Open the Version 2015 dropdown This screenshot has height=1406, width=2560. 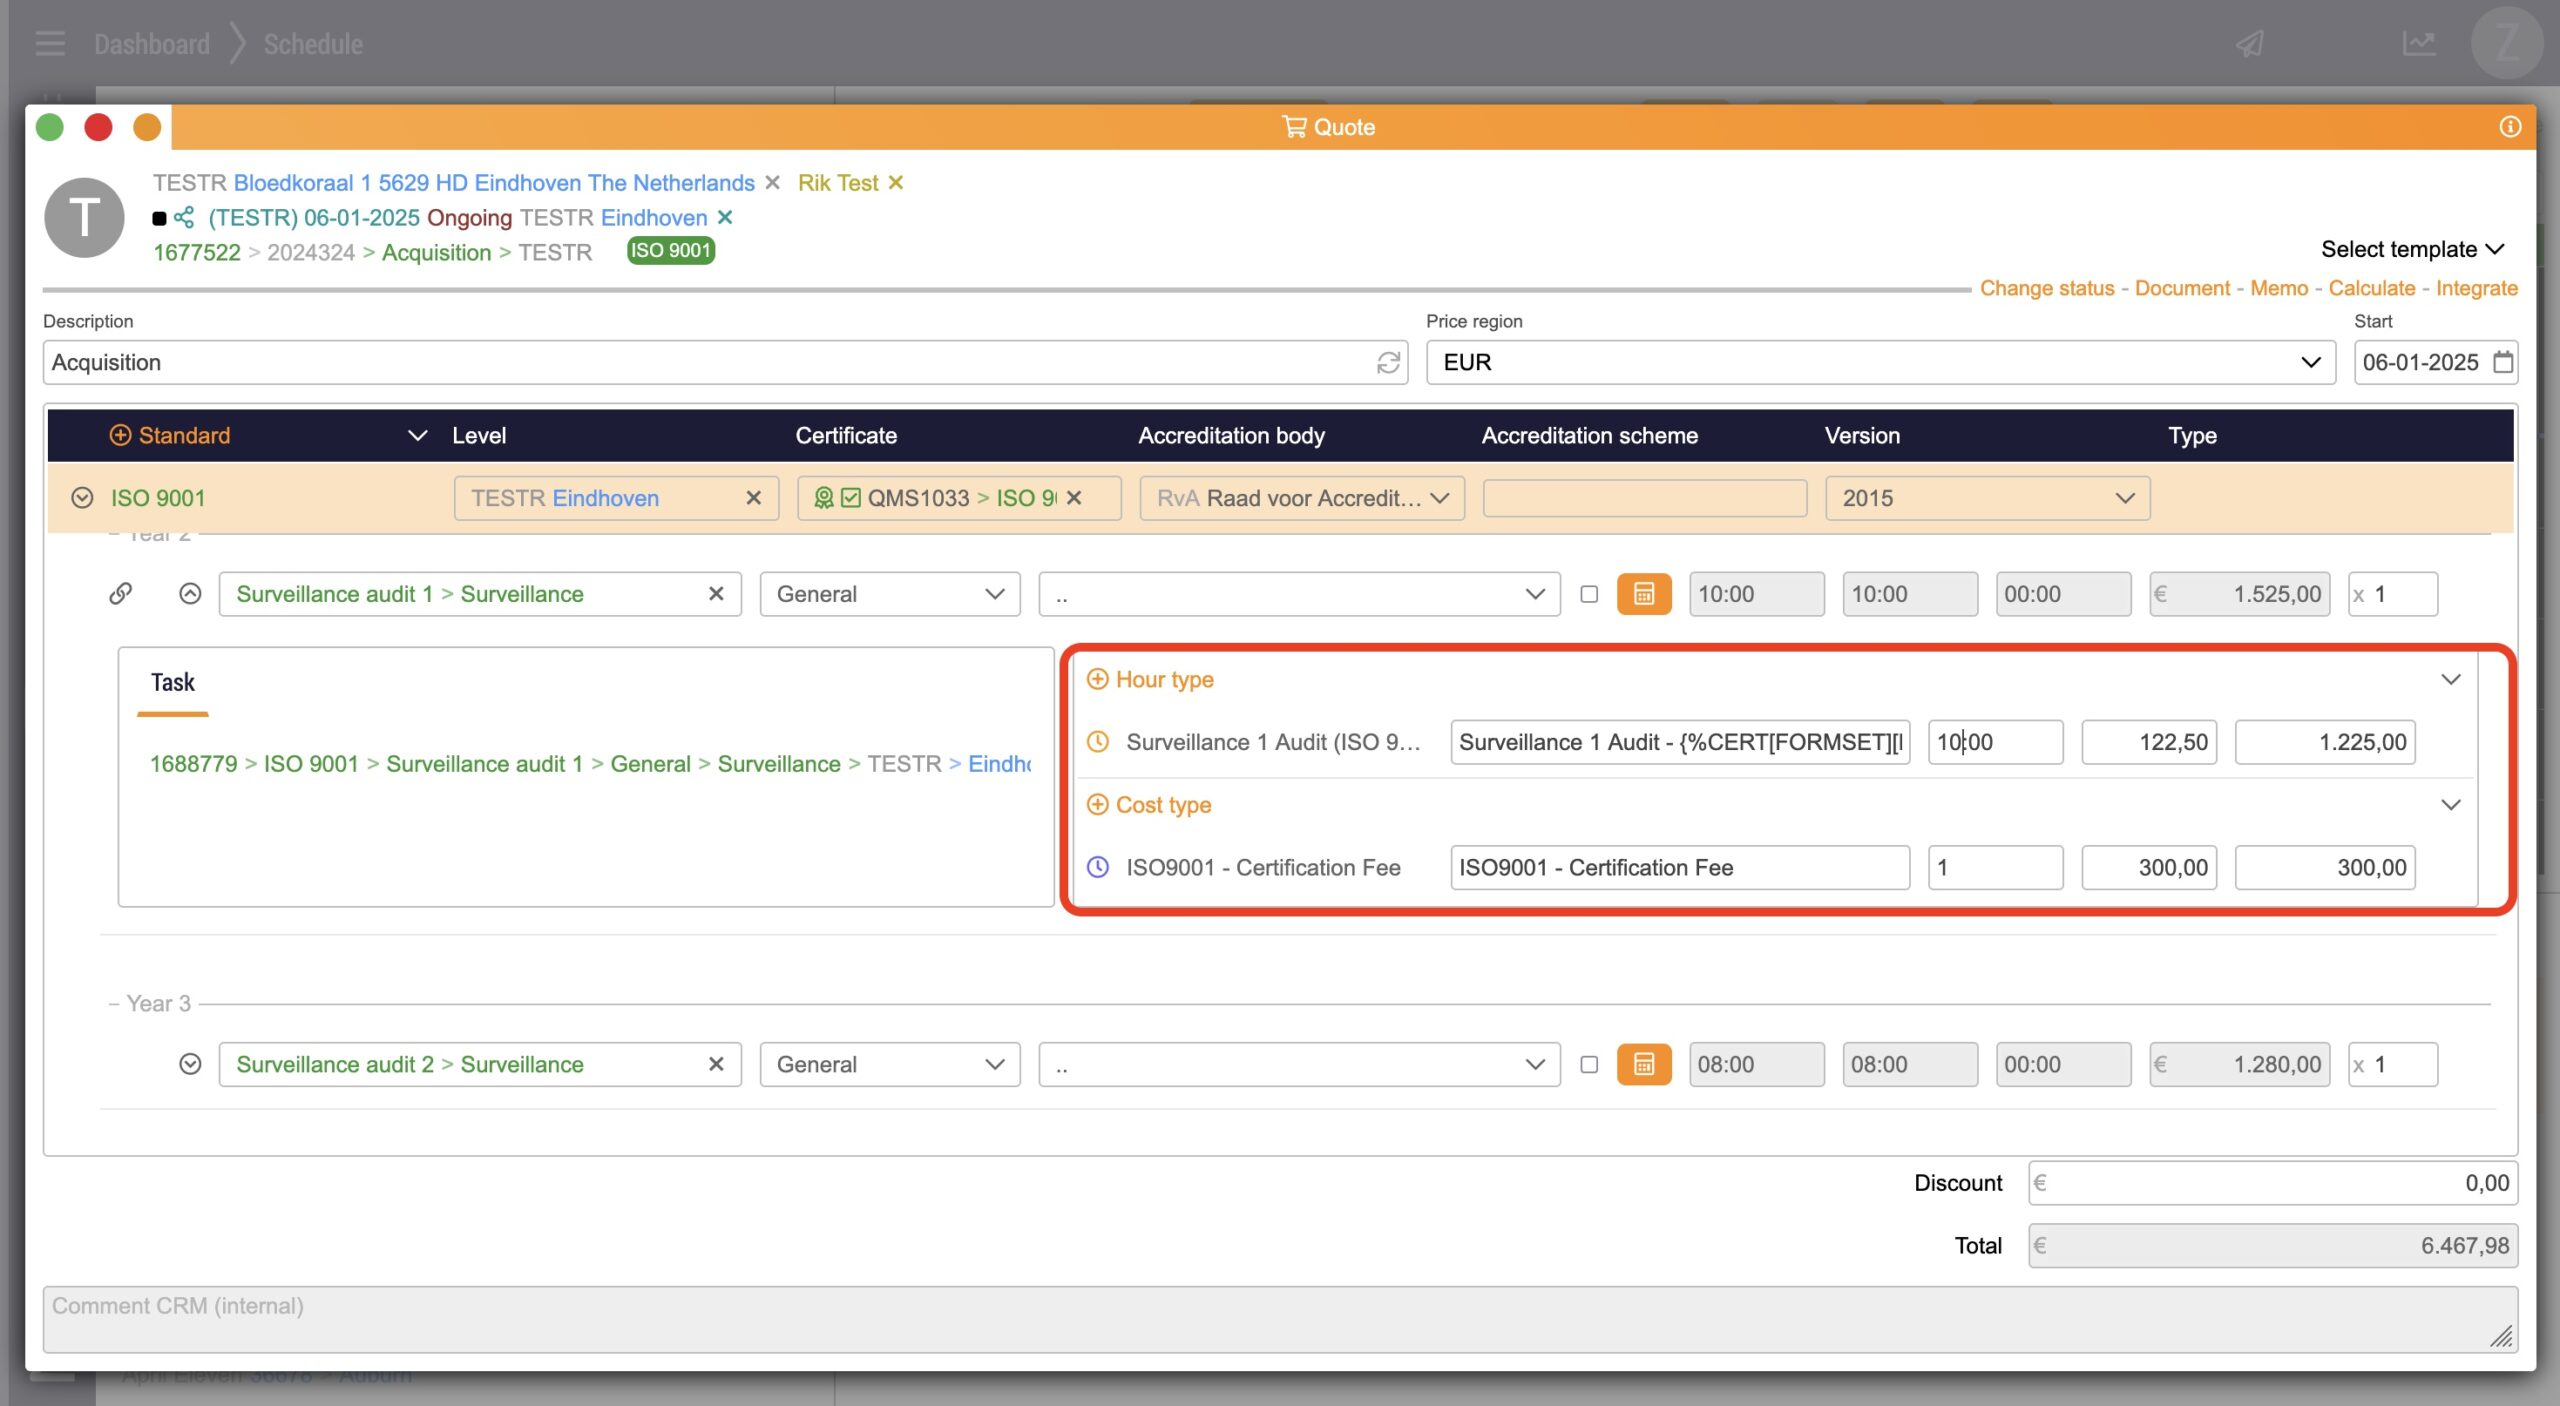1987,498
